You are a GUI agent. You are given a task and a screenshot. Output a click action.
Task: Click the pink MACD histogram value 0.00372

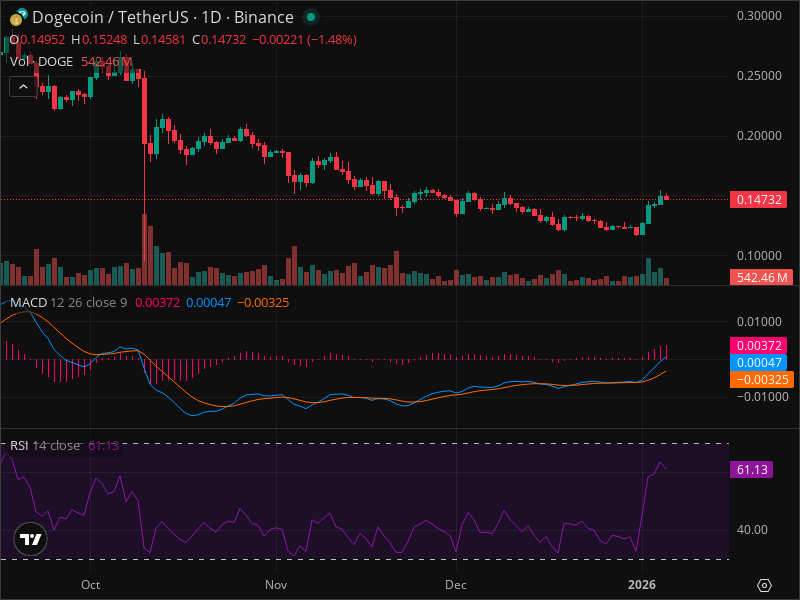click(758, 345)
